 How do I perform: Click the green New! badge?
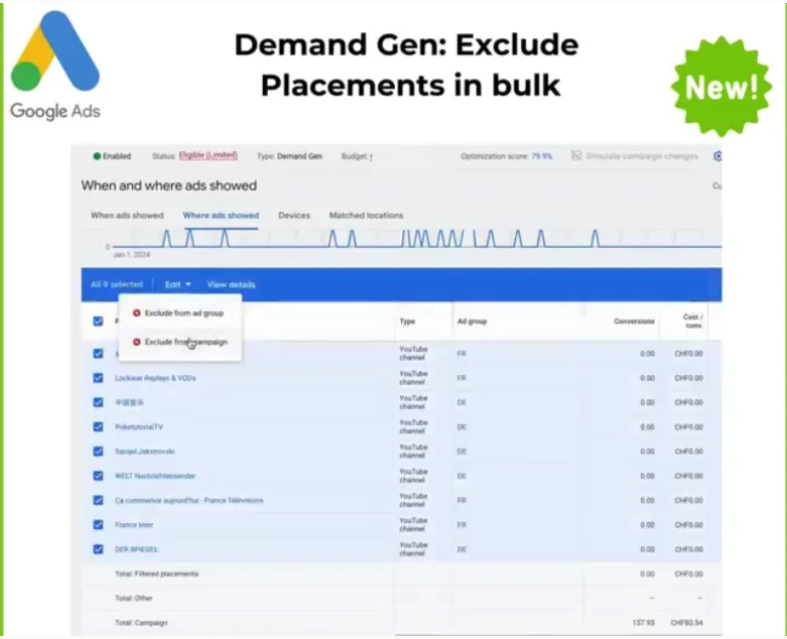click(x=721, y=87)
